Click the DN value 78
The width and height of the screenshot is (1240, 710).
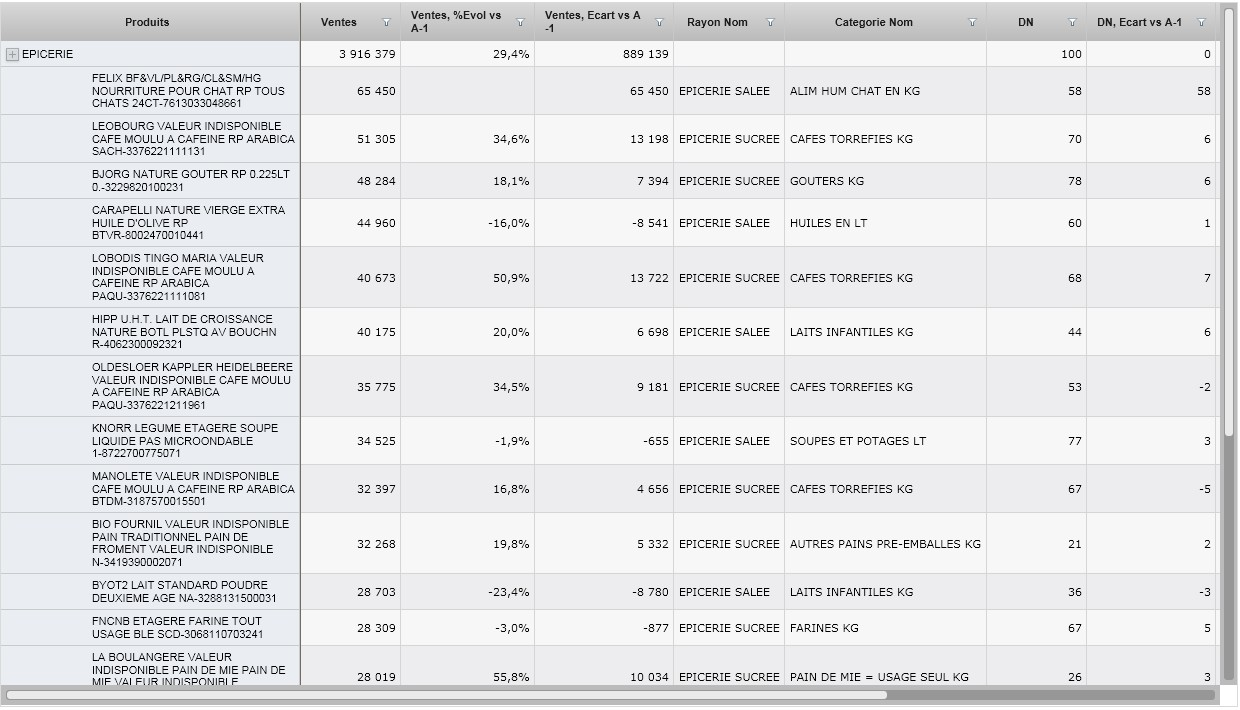pyautogui.click(x=1075, y=181)
